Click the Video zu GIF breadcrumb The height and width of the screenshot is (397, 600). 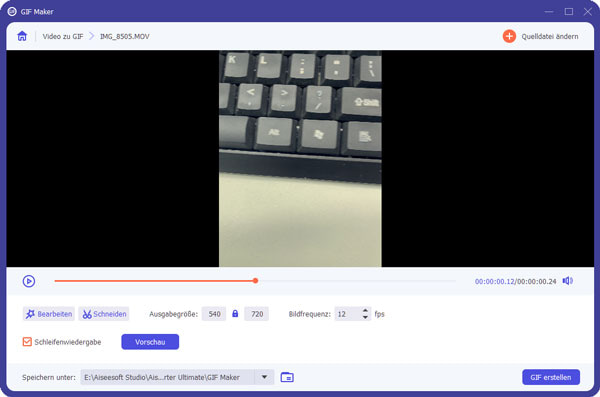click(x=63, y=36)
